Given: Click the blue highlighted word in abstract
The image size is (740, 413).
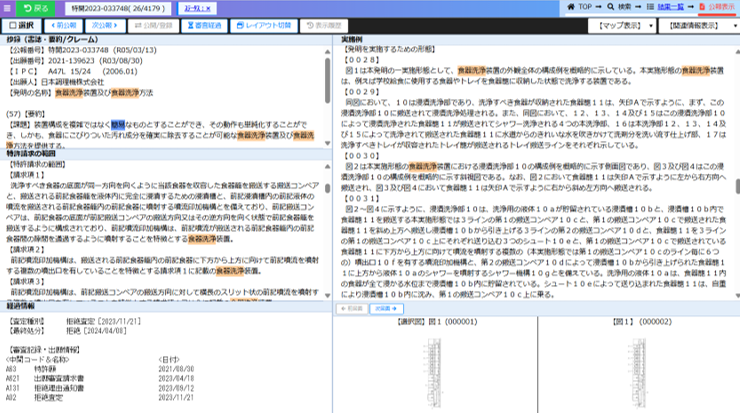Looking at the screenshot, I should (118, 125).
